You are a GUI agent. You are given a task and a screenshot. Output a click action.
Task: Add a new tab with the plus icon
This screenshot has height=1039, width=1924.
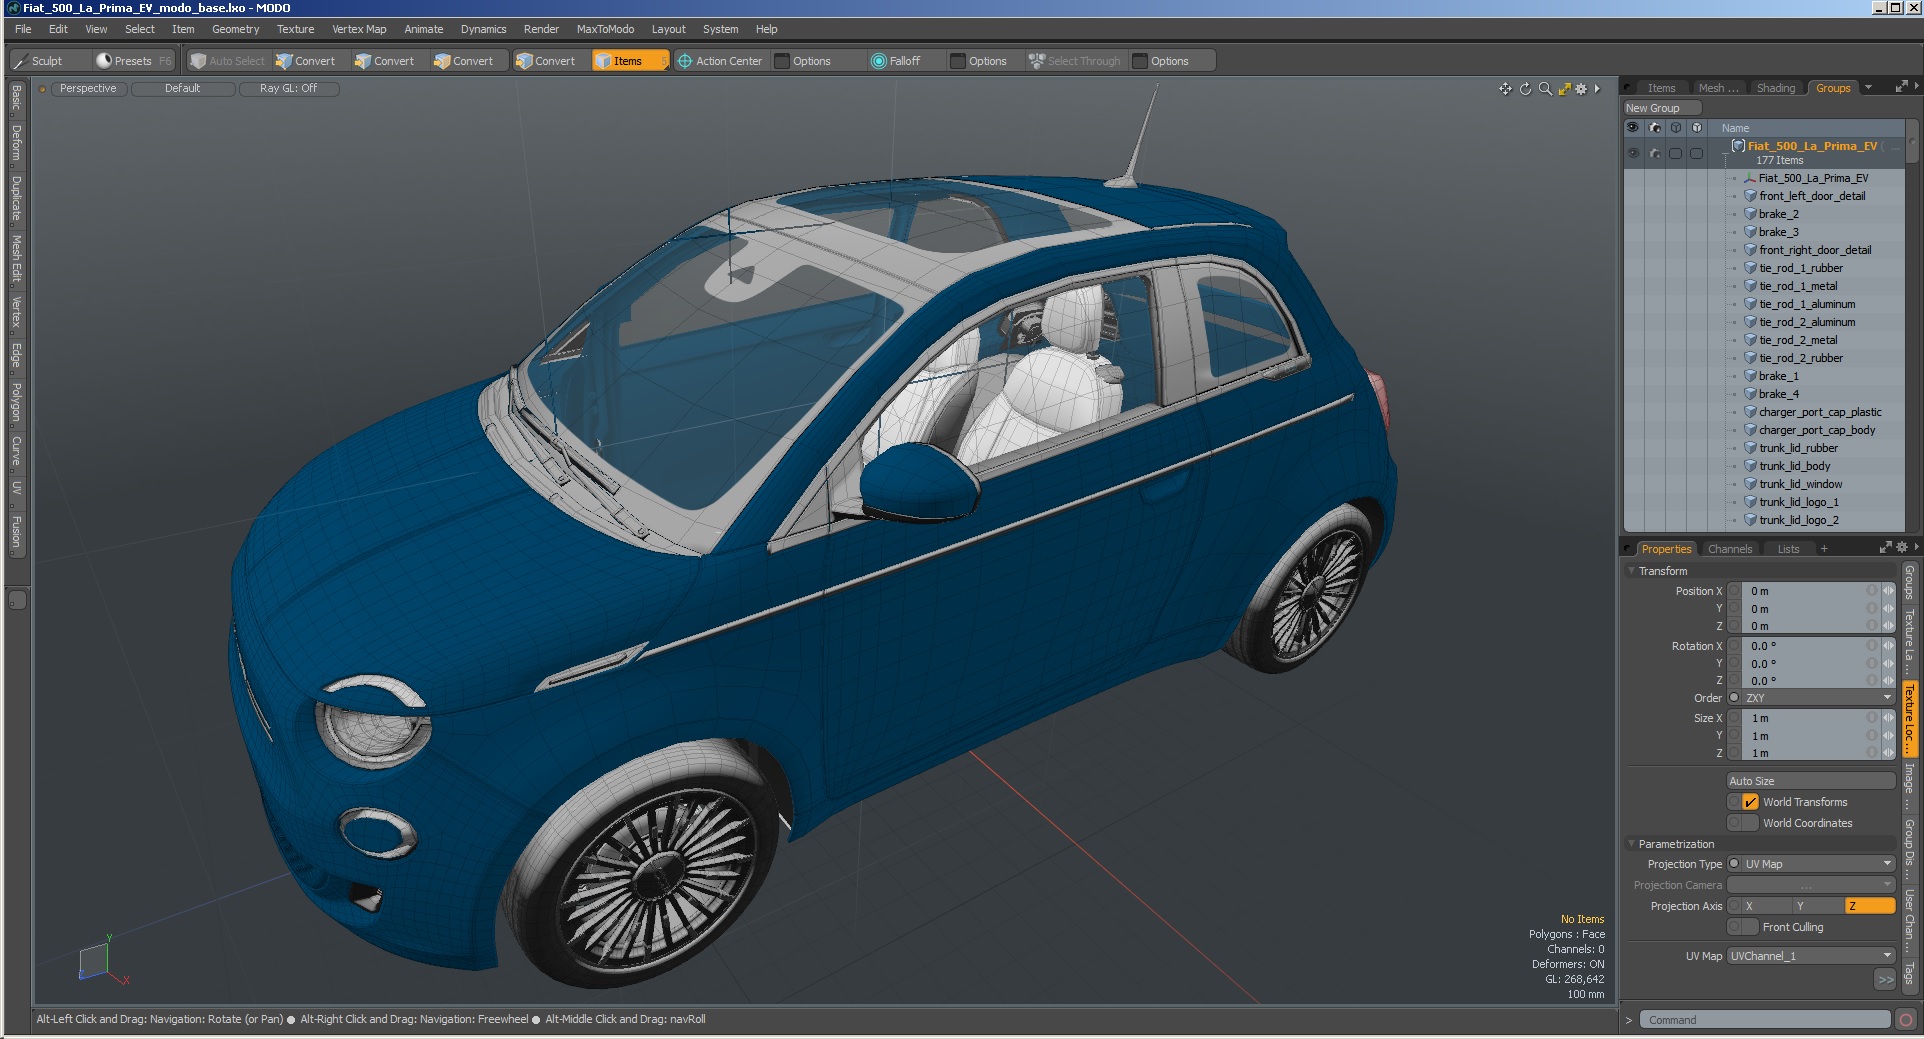pyautogui.click(x=1824, y=549)
